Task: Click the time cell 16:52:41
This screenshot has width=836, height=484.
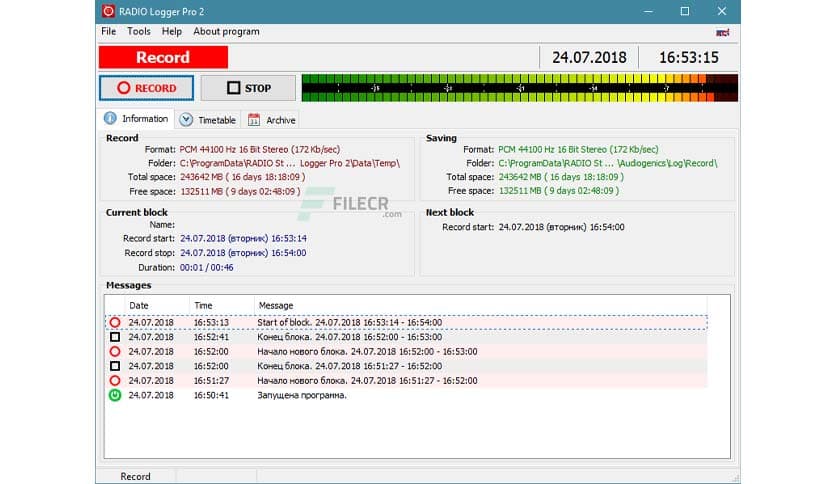Action: click(211, 337)
